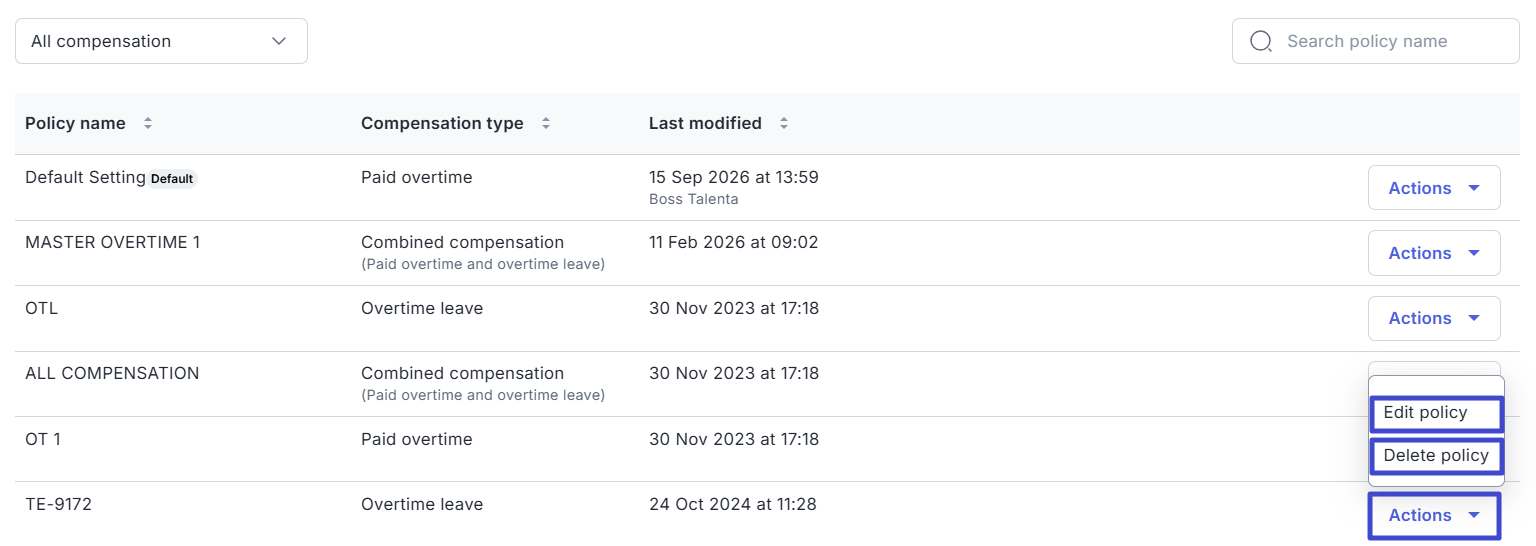Select the OT 1 policy name
This screenshot has height=546, width=1536.
[x=43, y=439]
